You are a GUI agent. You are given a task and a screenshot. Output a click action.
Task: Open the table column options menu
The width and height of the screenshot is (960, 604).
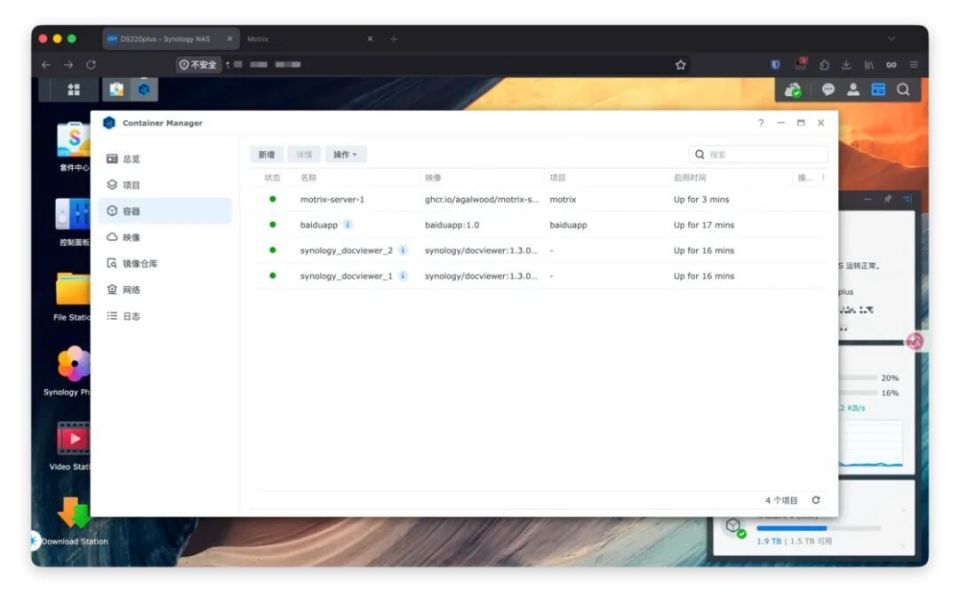point(823,177)
